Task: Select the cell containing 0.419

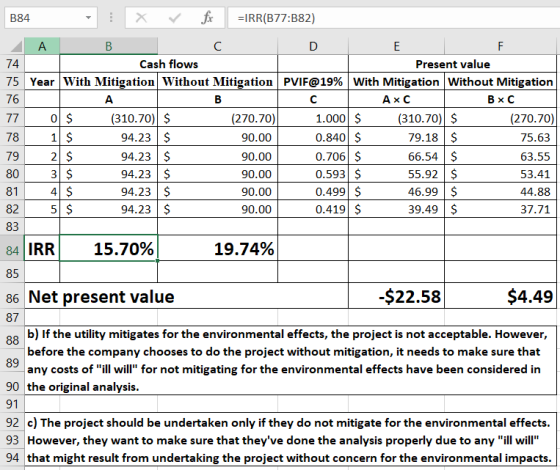Action: coord(313,209)
